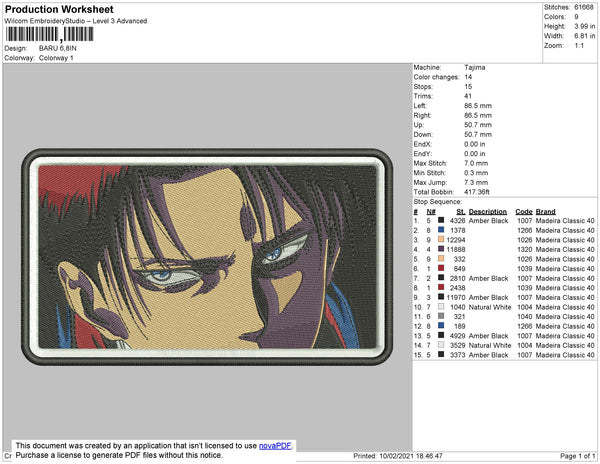This screenshot has height=464, width=600.
Task: Click the machine value 'Tajima'
Action: (474, 67)
